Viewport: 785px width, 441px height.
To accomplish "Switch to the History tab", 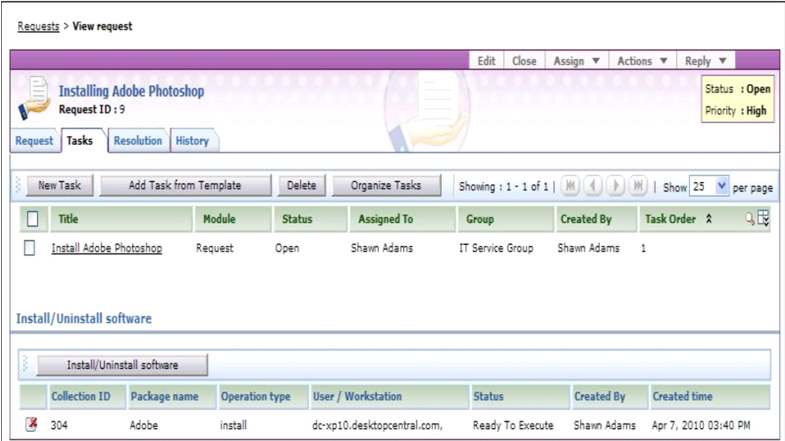I will pyautogui.click(x=192, y=141).
